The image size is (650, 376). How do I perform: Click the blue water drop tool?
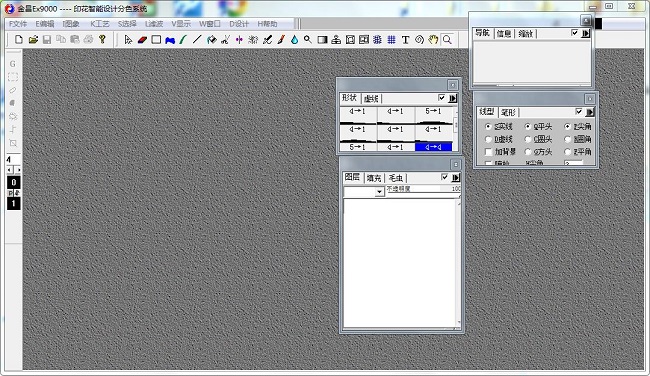click(294, 40)
